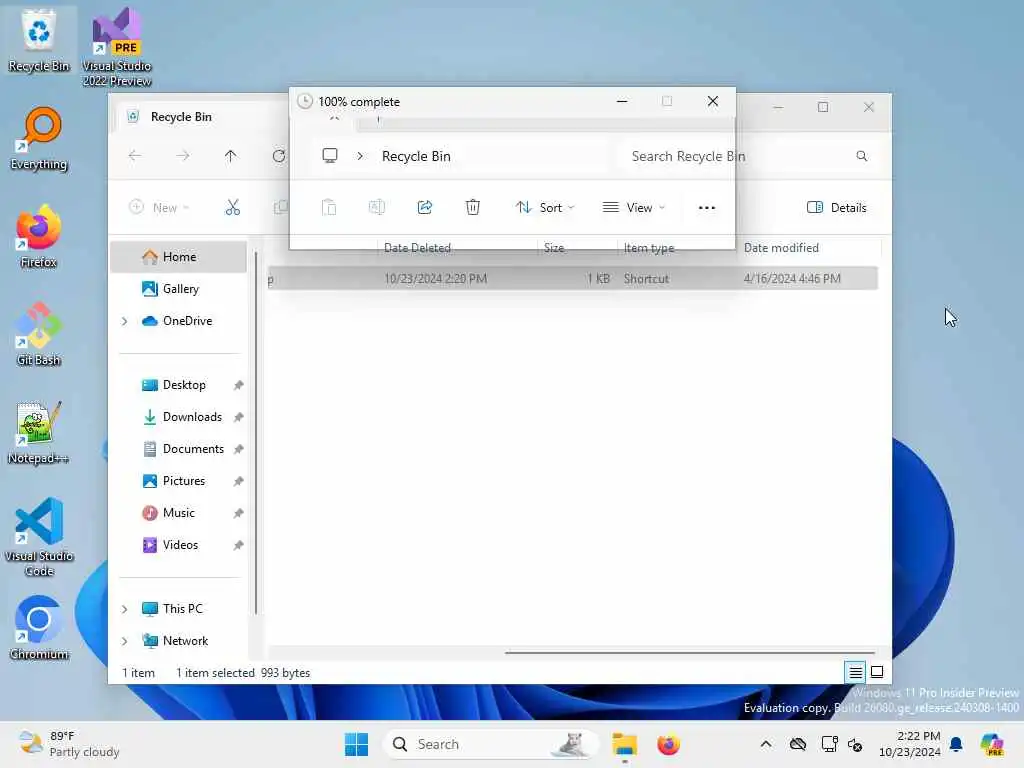Sort by the Date modified column header
Image resolution: width=1024 pixels, height=768 pixels.
[x=781, y=248]
